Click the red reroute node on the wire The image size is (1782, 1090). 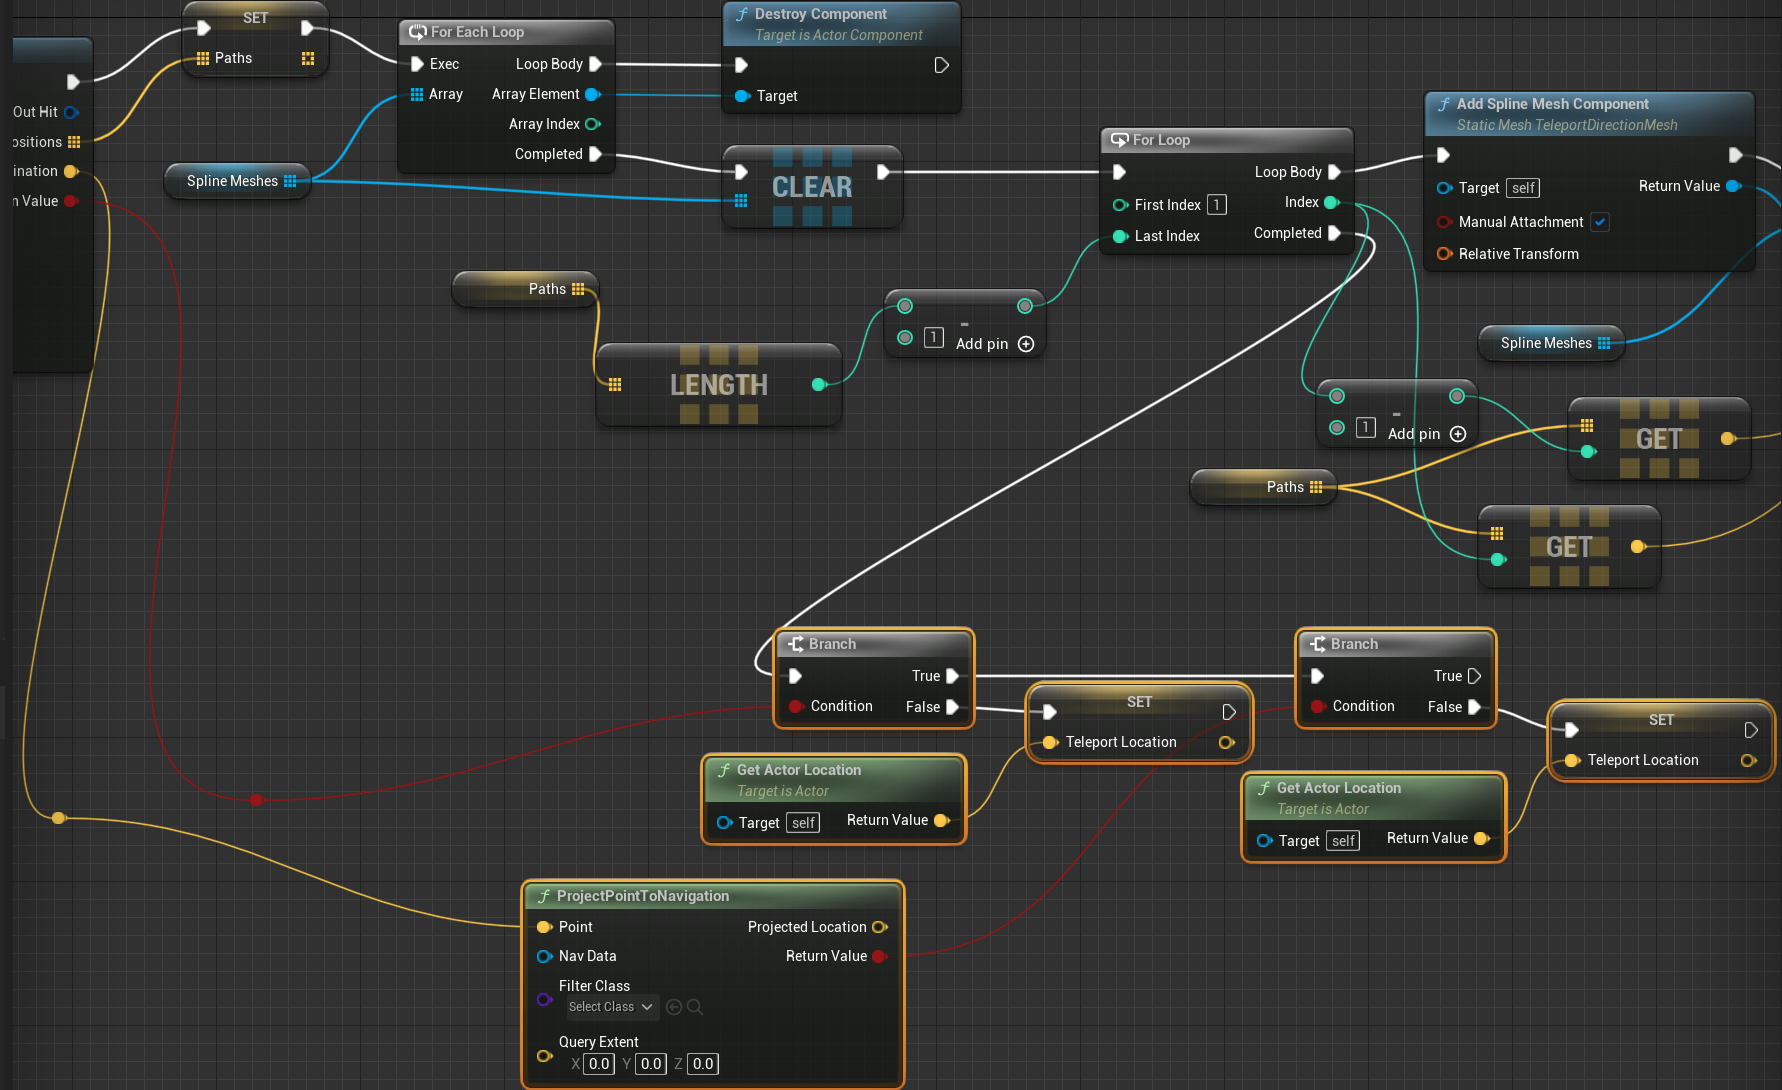coord(256,799)
